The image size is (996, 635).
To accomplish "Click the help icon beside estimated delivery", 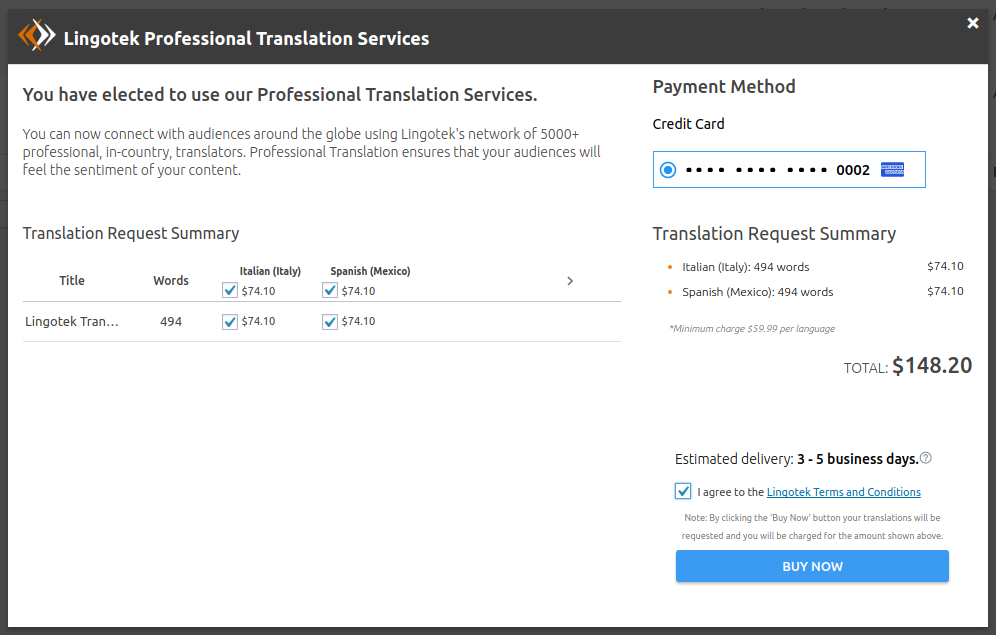I will pyautogui.click(x=926, y=459).
